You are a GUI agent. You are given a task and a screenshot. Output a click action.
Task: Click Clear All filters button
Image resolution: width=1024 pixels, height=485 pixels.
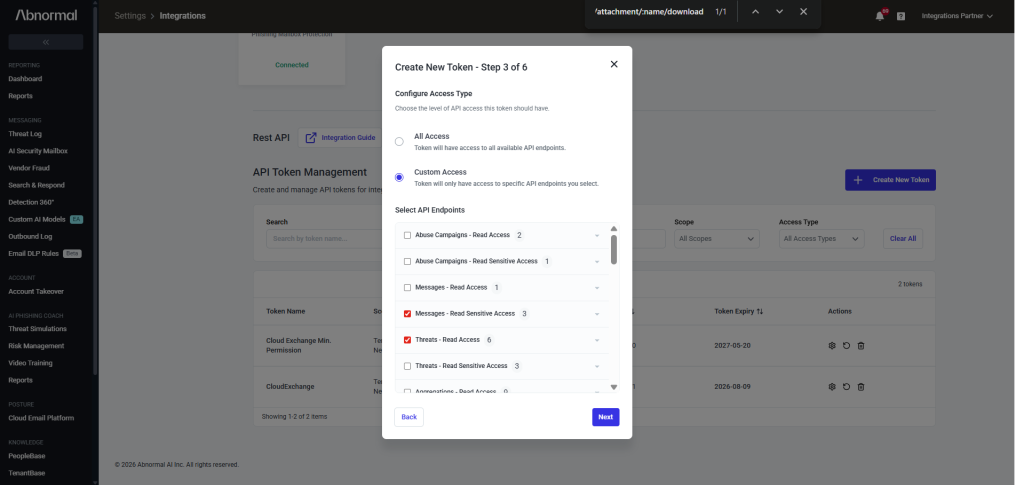[x=903, y=239]
